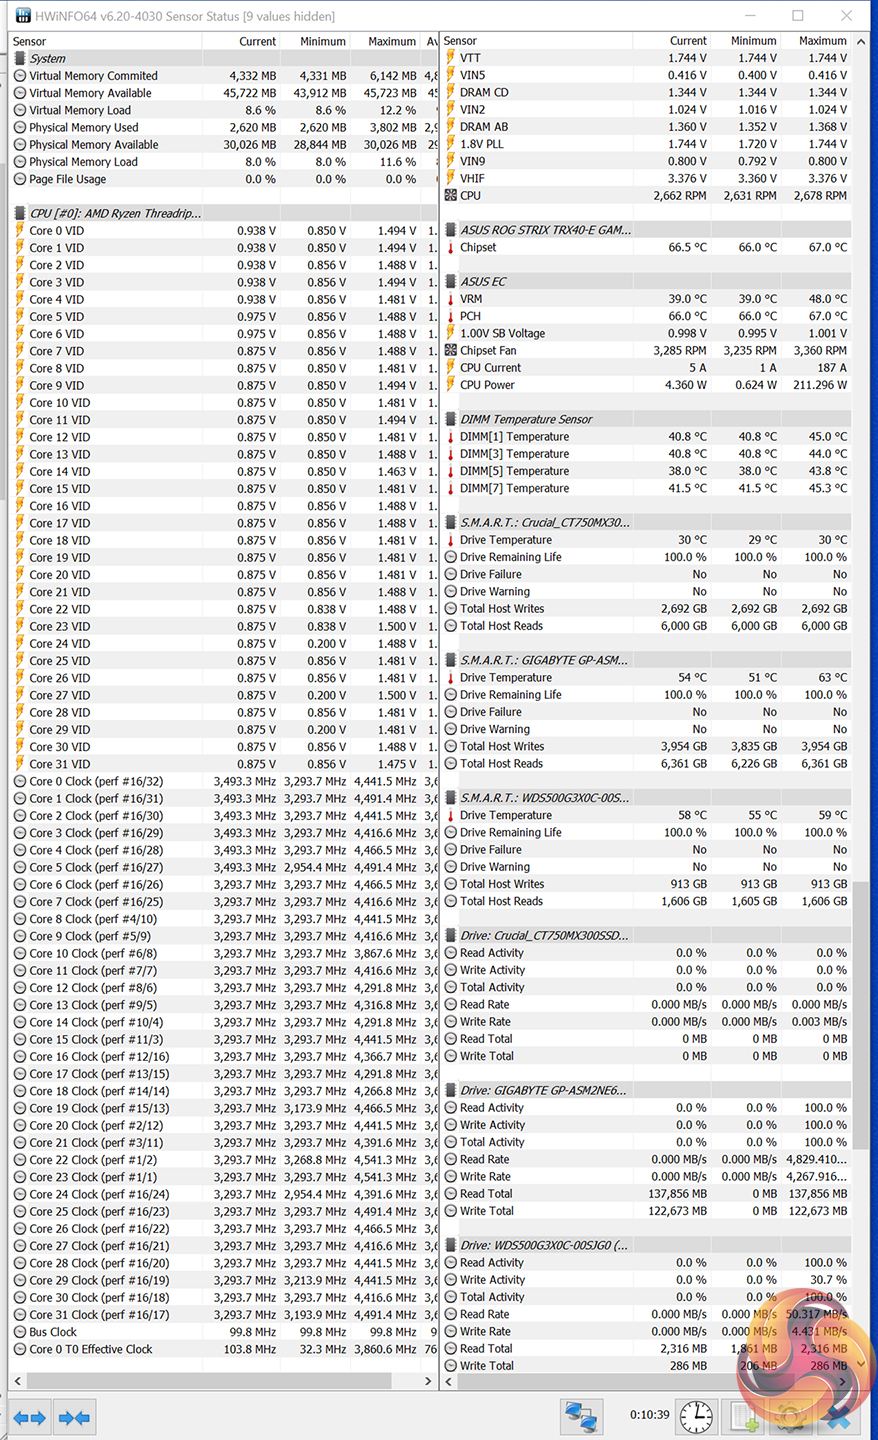Click the icon beside ASUS EC group header
This screenshot has width=878, height=1440.
point(451,282)
